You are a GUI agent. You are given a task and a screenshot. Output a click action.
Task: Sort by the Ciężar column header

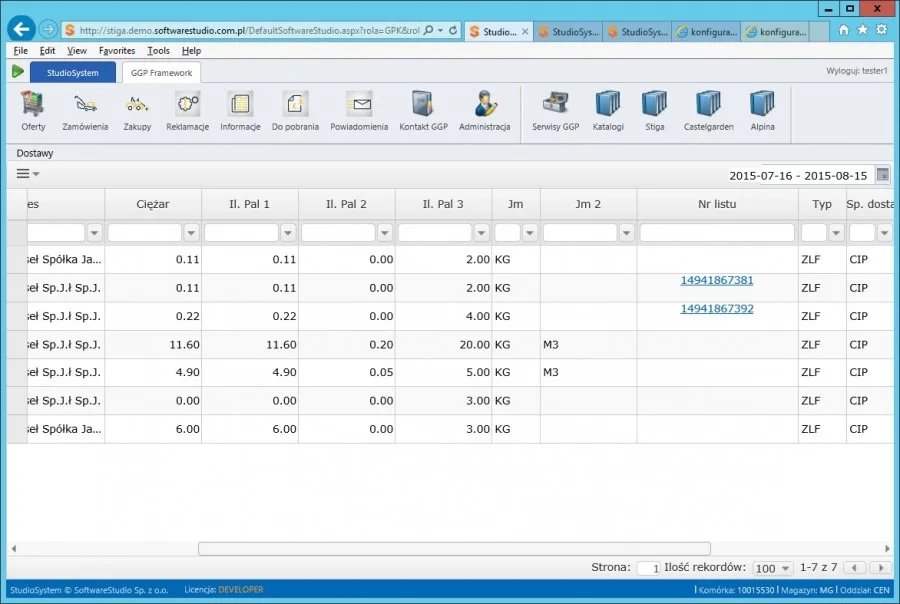click(153, 204)
